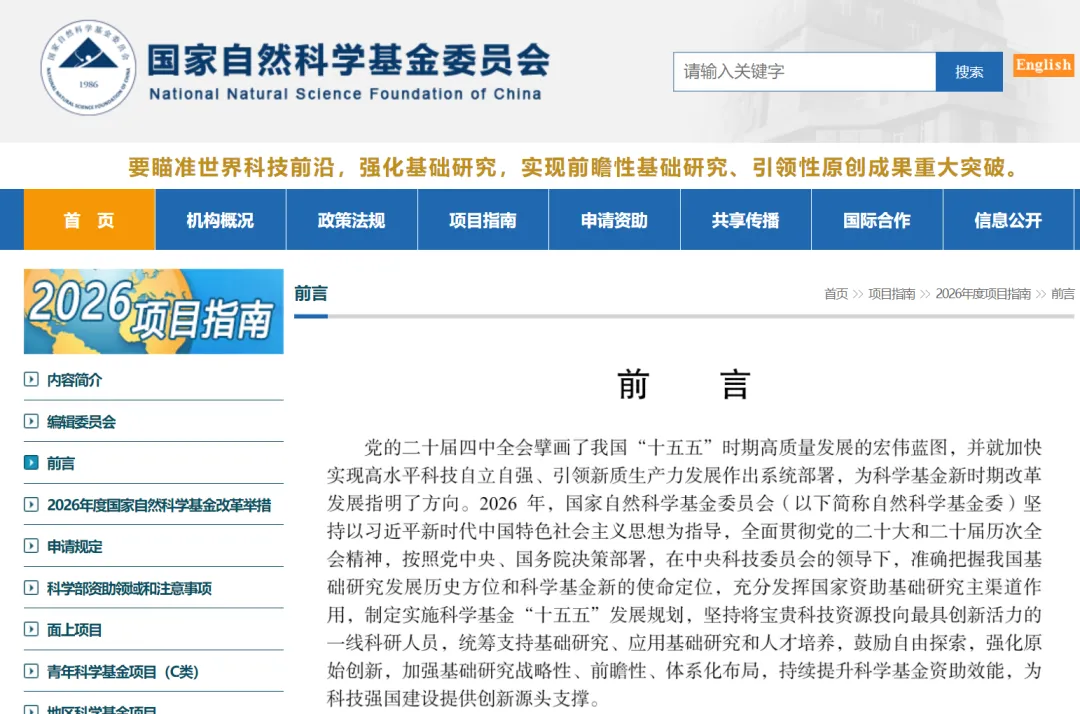Image resolution: width=1080 pixels, height=714 pixels.
Task: Click arrow icon beside 2026年度国家自然科学基金改革举措
Action: click(31, 505)
